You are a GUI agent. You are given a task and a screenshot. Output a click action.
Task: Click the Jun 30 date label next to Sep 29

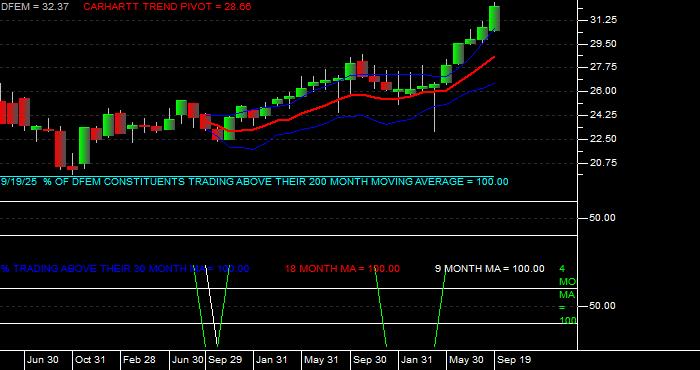tap(188, 360)
